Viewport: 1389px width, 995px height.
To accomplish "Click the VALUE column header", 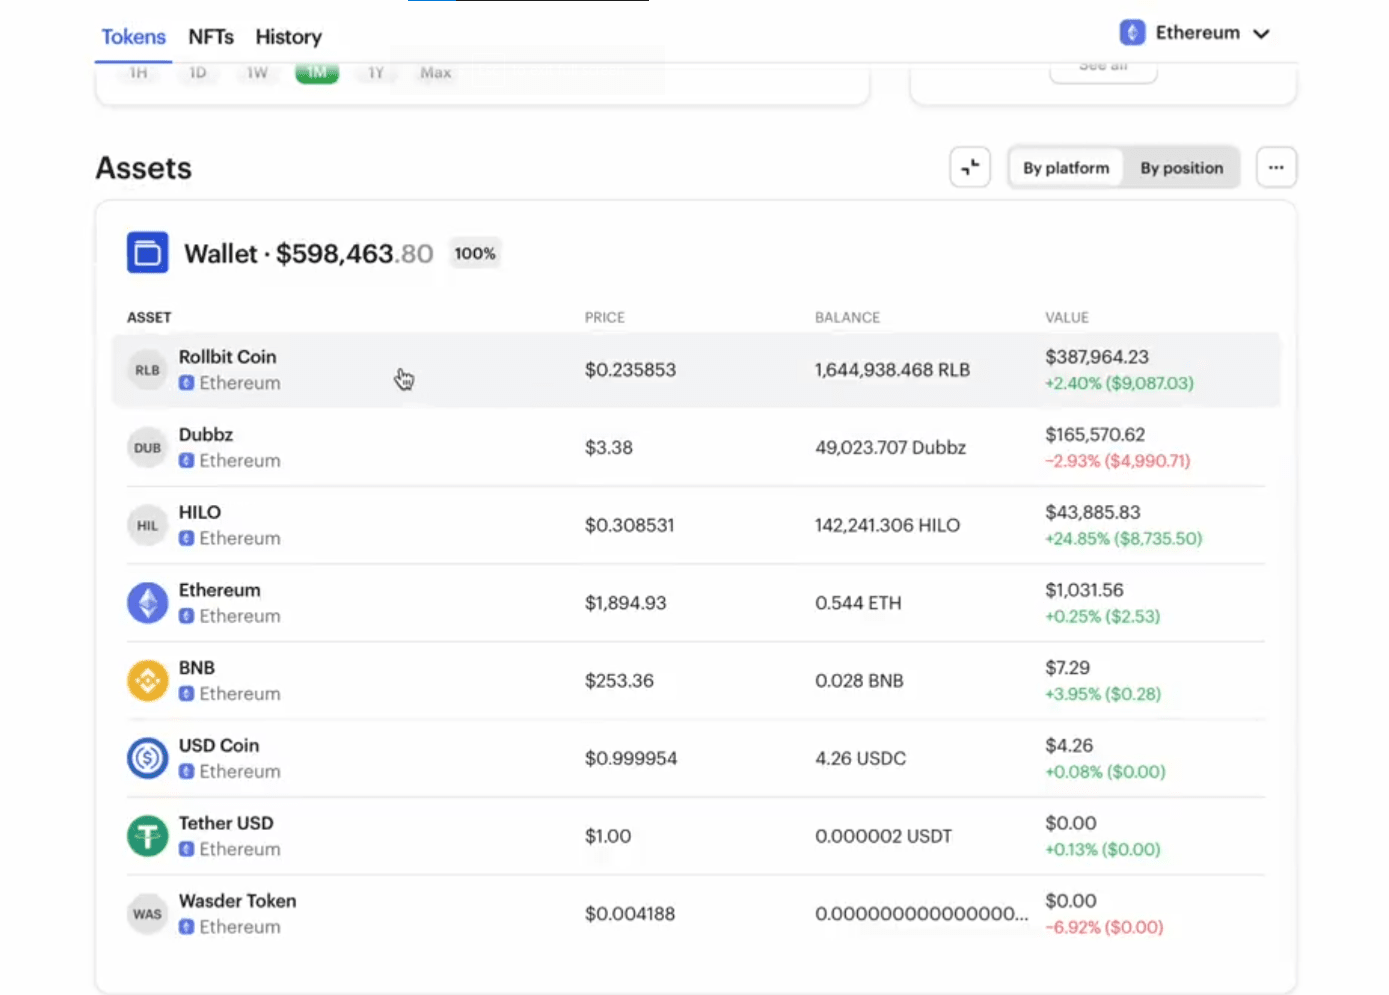I will tap(1067, 317).
